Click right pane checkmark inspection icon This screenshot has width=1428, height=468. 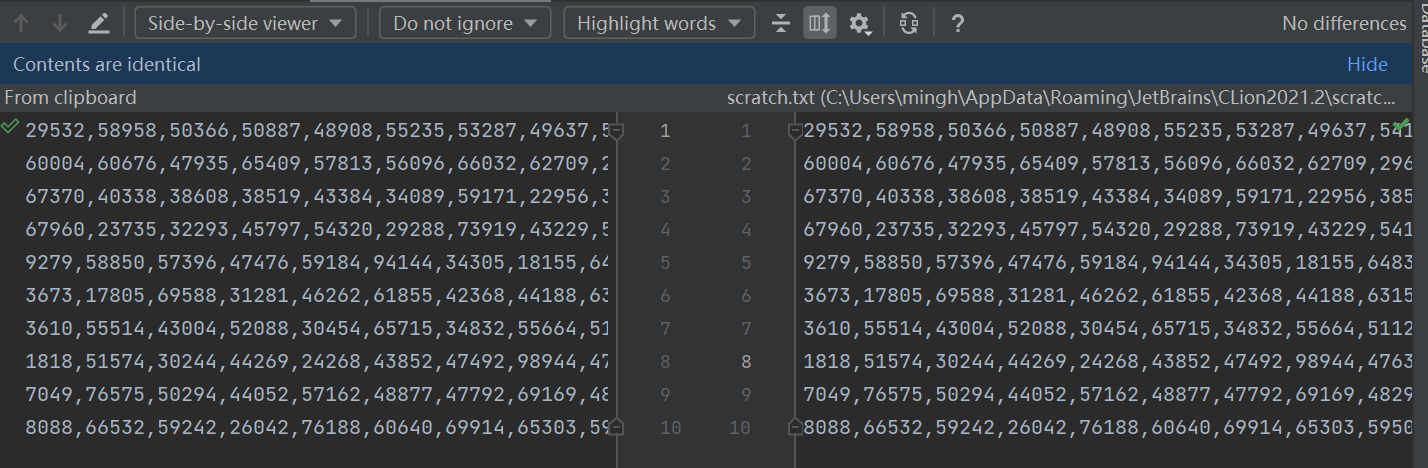tap(1403, 124)
